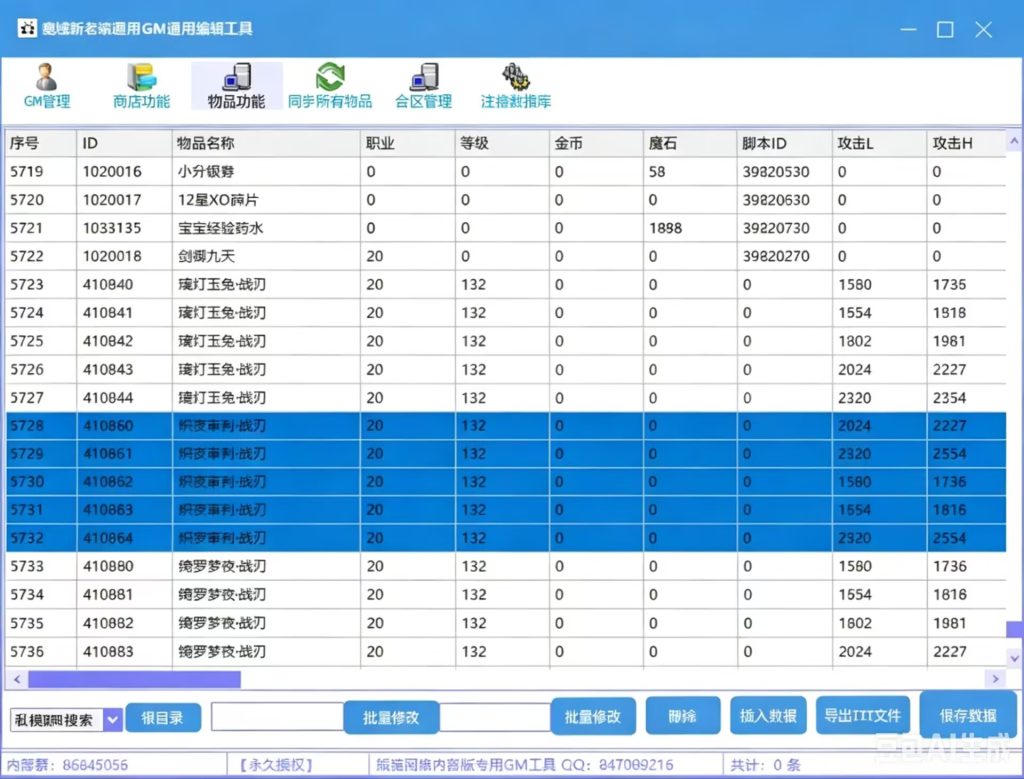Focus the search text input field
Image resolution: width=1024 pixels, height=779 pixels.
tap(278, 717)
